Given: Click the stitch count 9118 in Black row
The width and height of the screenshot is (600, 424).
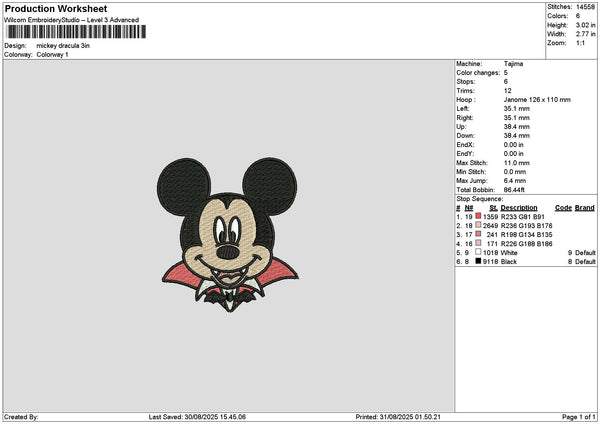Looking at the screenshot, I should 491,262.
